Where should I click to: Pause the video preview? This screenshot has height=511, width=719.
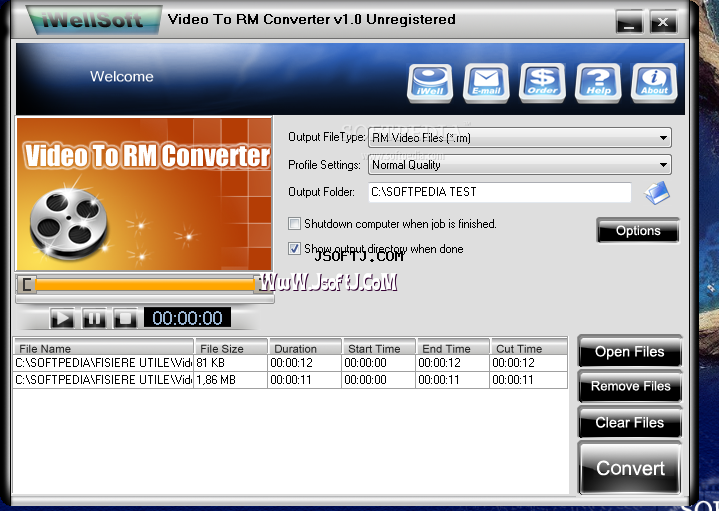(94, 318)
